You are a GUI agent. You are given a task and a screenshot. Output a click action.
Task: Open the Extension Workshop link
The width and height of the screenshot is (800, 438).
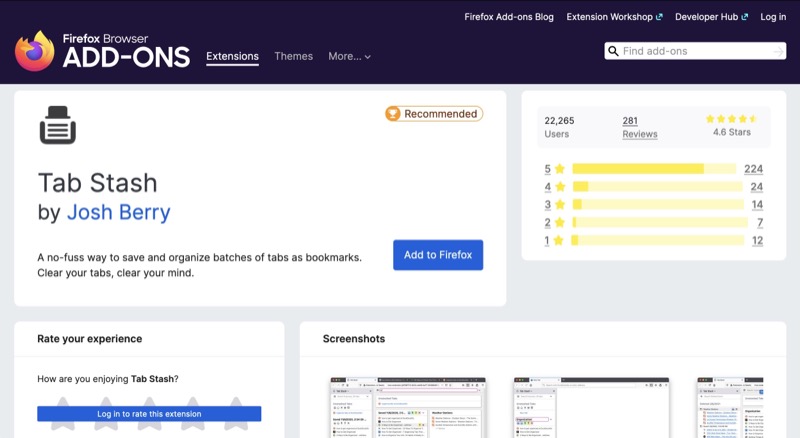pos(614,17)
